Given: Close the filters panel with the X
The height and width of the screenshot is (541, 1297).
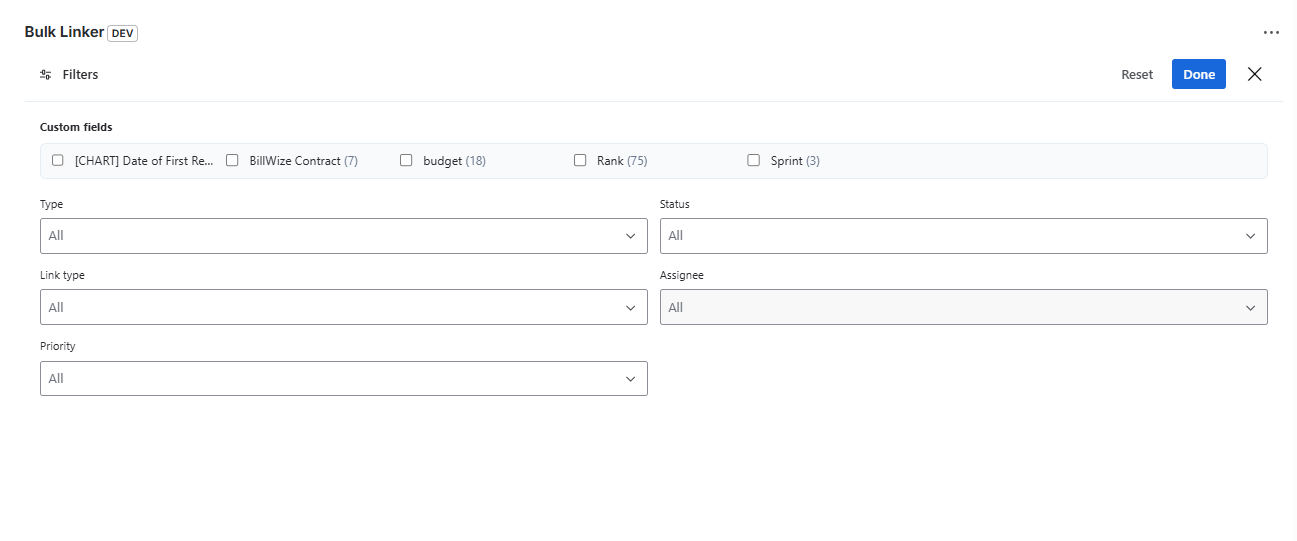Looking at the screenshot, I should coord(1254,74).
